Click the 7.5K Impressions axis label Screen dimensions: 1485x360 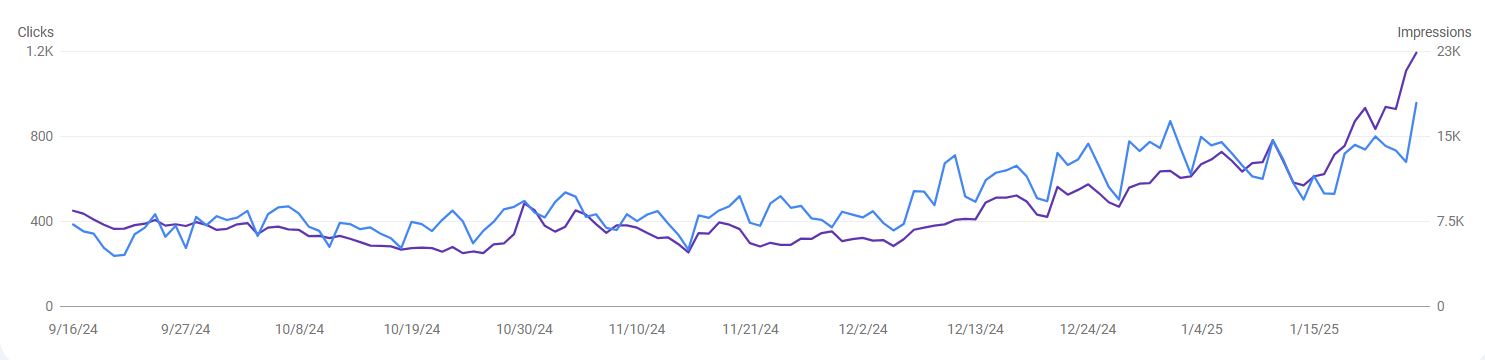pyautogui.click(x=1451, y=221)
